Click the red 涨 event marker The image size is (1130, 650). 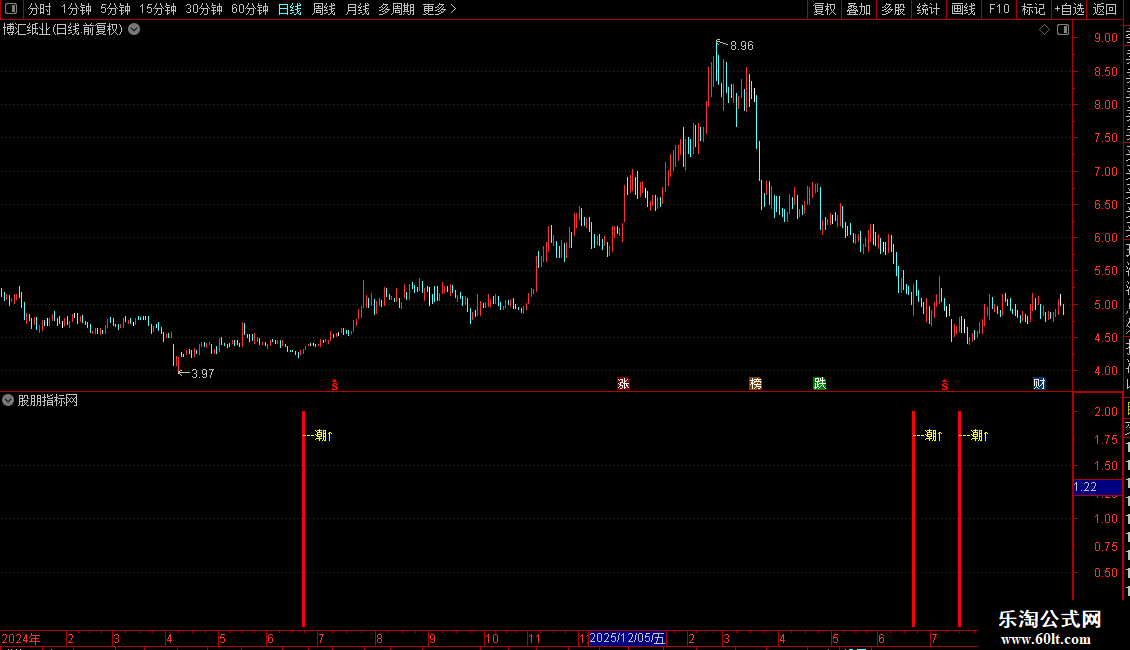tap(623, 383)
